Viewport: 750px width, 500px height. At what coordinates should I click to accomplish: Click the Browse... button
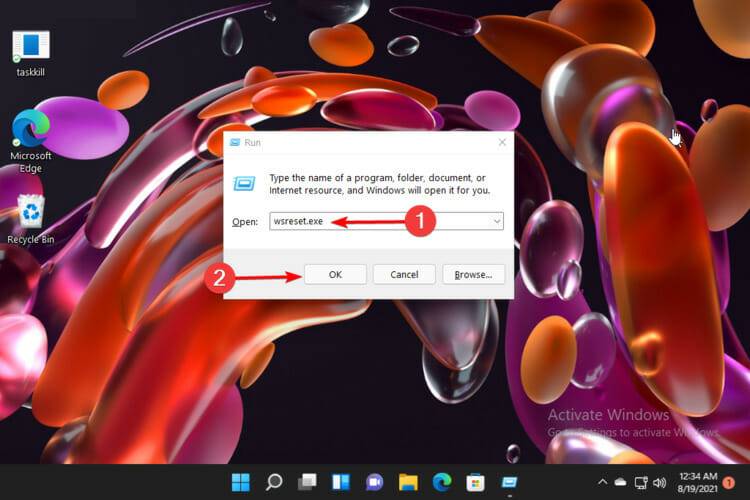[474, 274]
